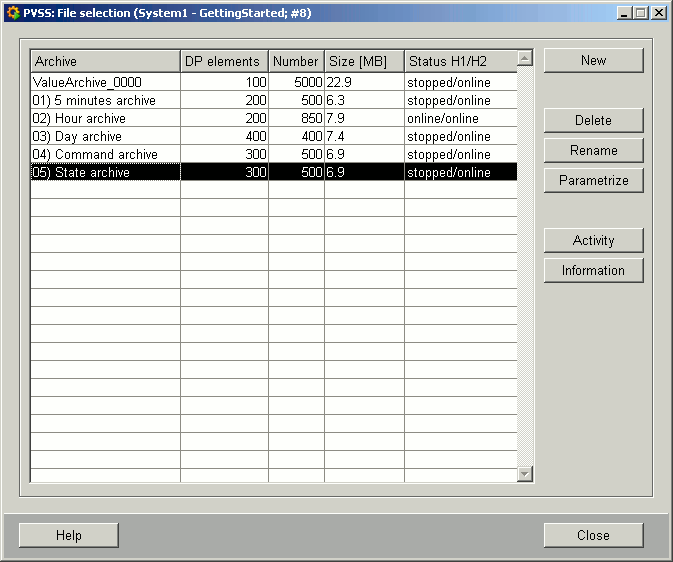673x562 pixels.
Task: Click the New archive button
Action: click(x=593, y=61)
